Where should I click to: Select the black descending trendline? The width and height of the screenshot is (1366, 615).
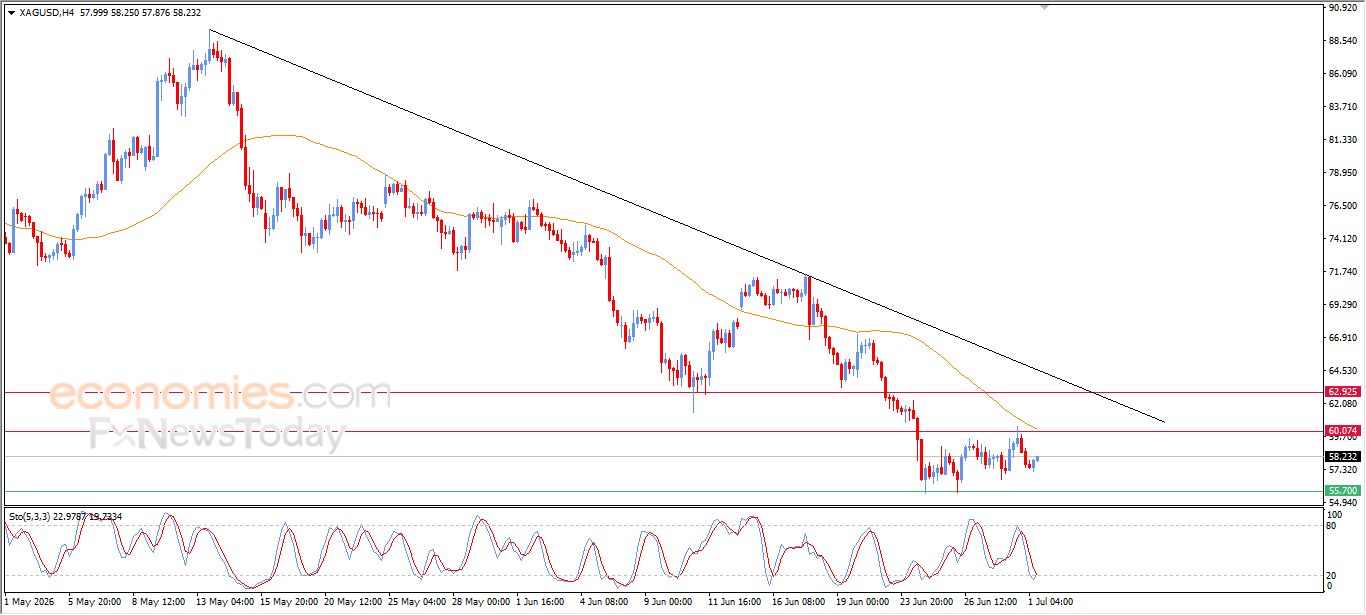pyautogui.click(x=687, y=226)
